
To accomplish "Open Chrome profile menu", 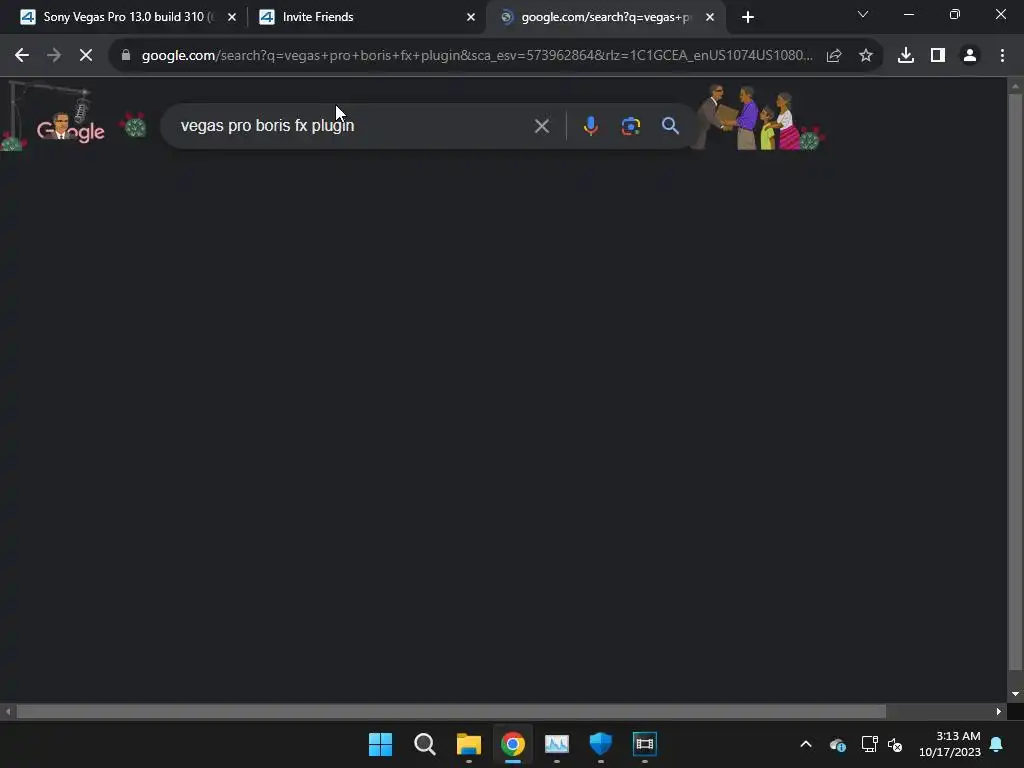I will click(x=970, y=56).
